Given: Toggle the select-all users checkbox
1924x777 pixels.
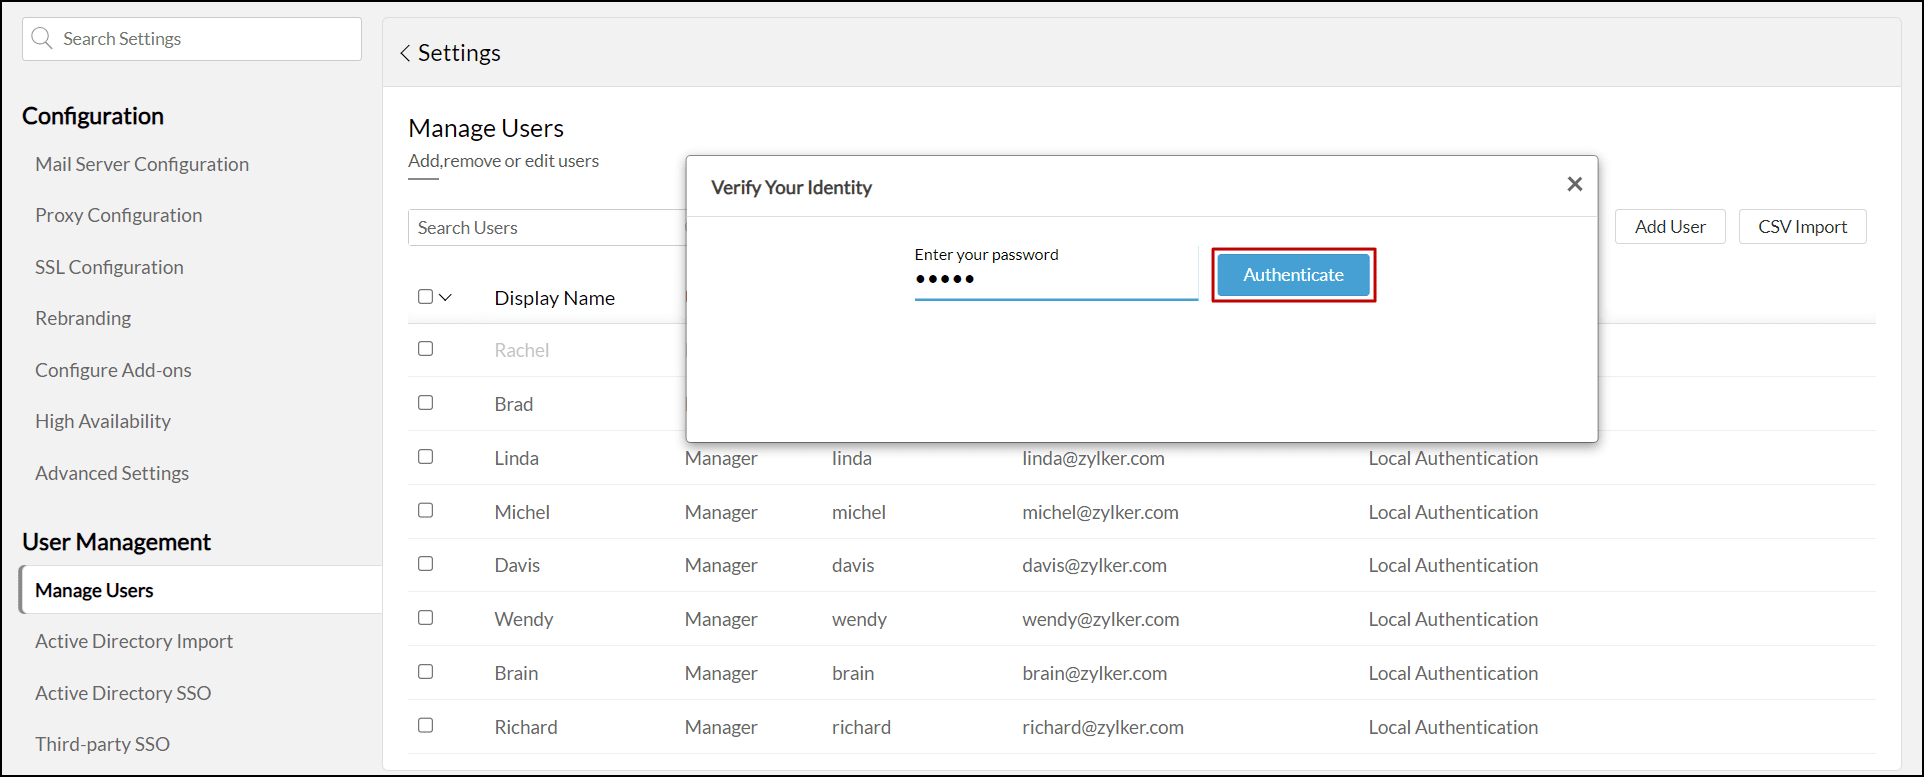Looking at the screenshot, I should pyautogui.click(x=425, y=297).
